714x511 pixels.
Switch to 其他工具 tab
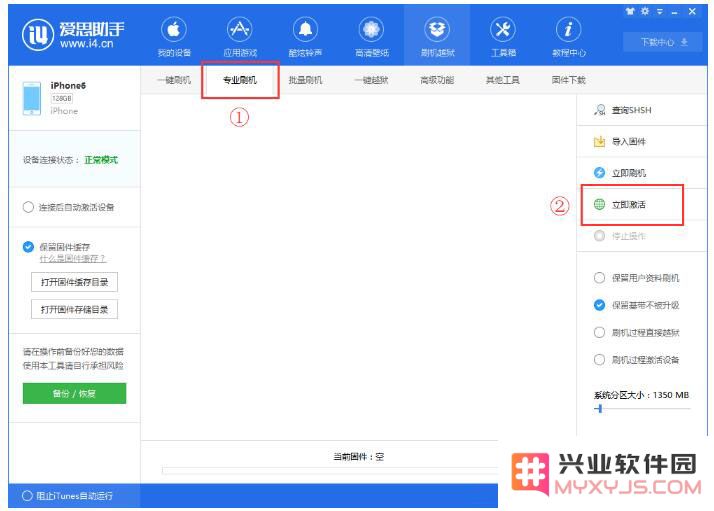(x=503, y=80)
